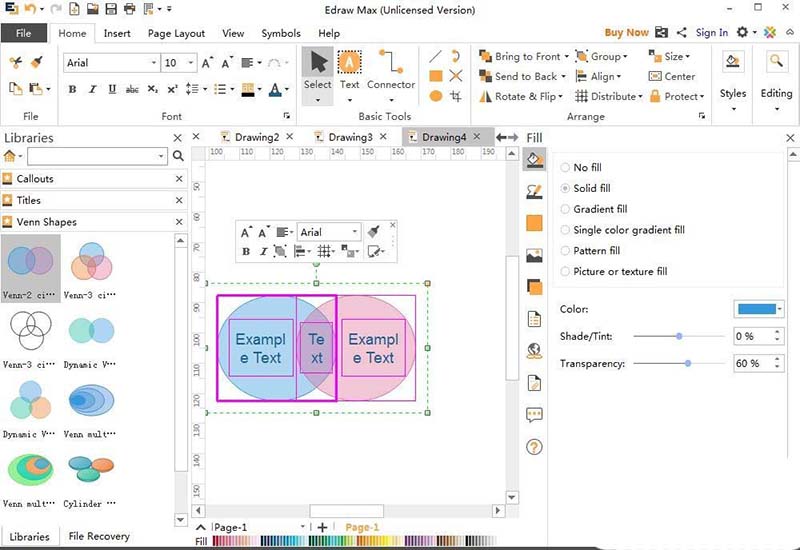Select the Connector tool

(391, 64)
